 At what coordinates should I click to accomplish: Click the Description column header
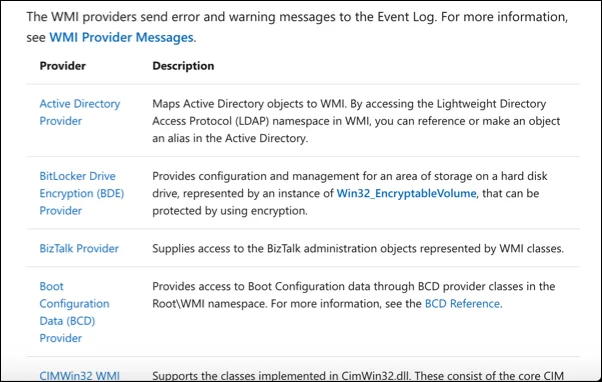click(183, 66)
